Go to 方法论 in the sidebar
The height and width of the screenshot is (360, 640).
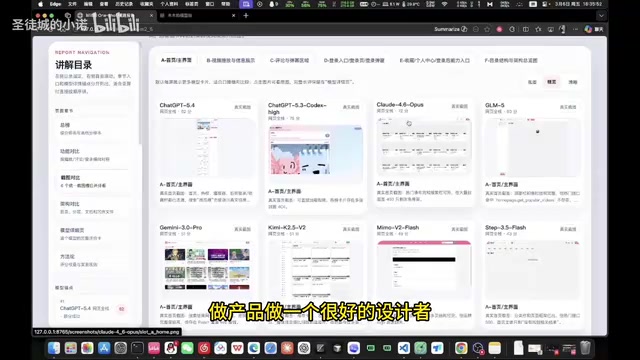pos(93,260)
